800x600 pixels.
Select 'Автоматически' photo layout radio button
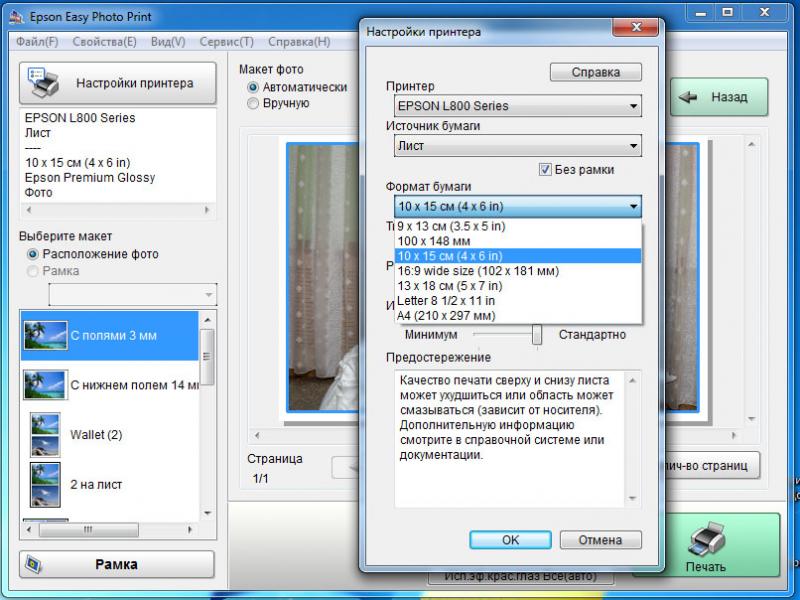(x=253, y=87)
